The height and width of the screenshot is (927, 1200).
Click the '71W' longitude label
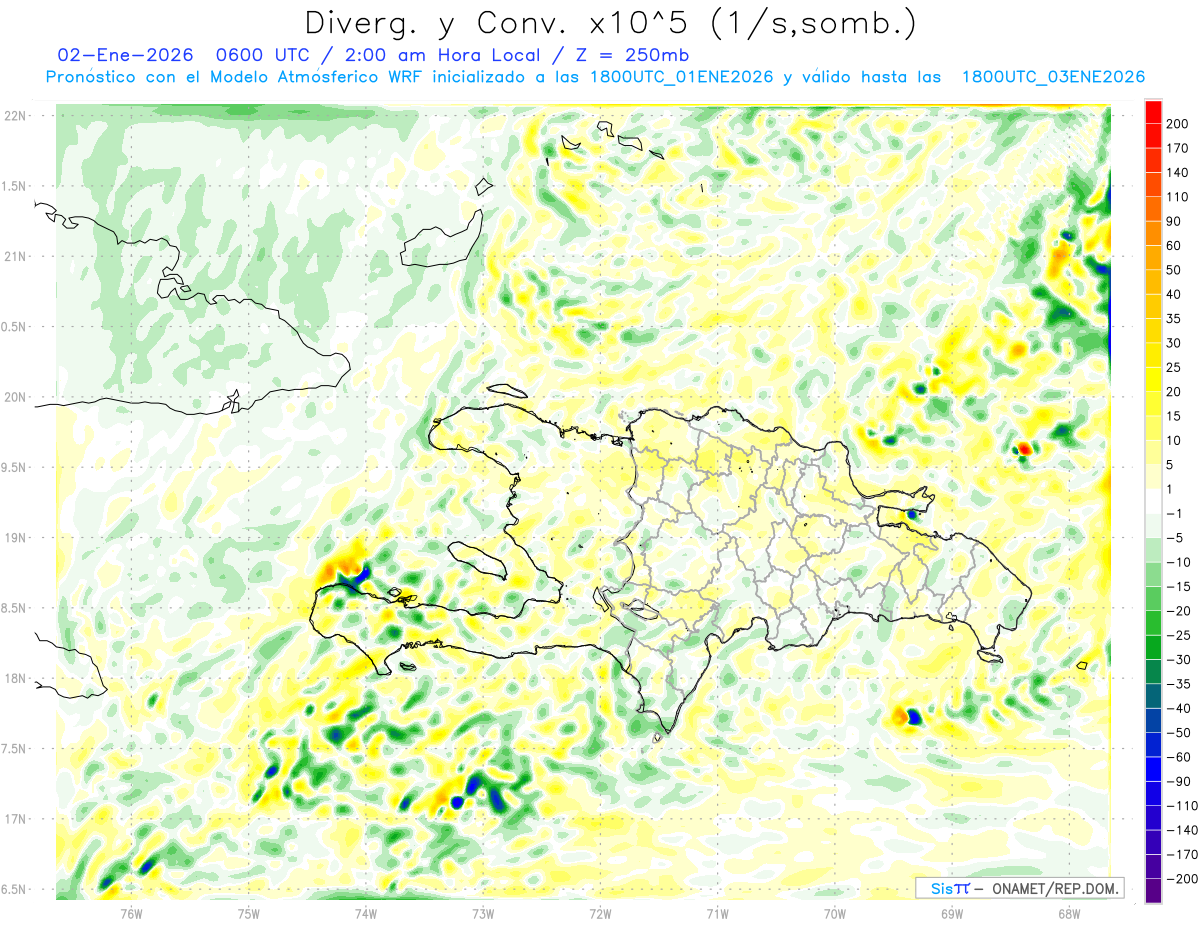click(x=717, y=914)
